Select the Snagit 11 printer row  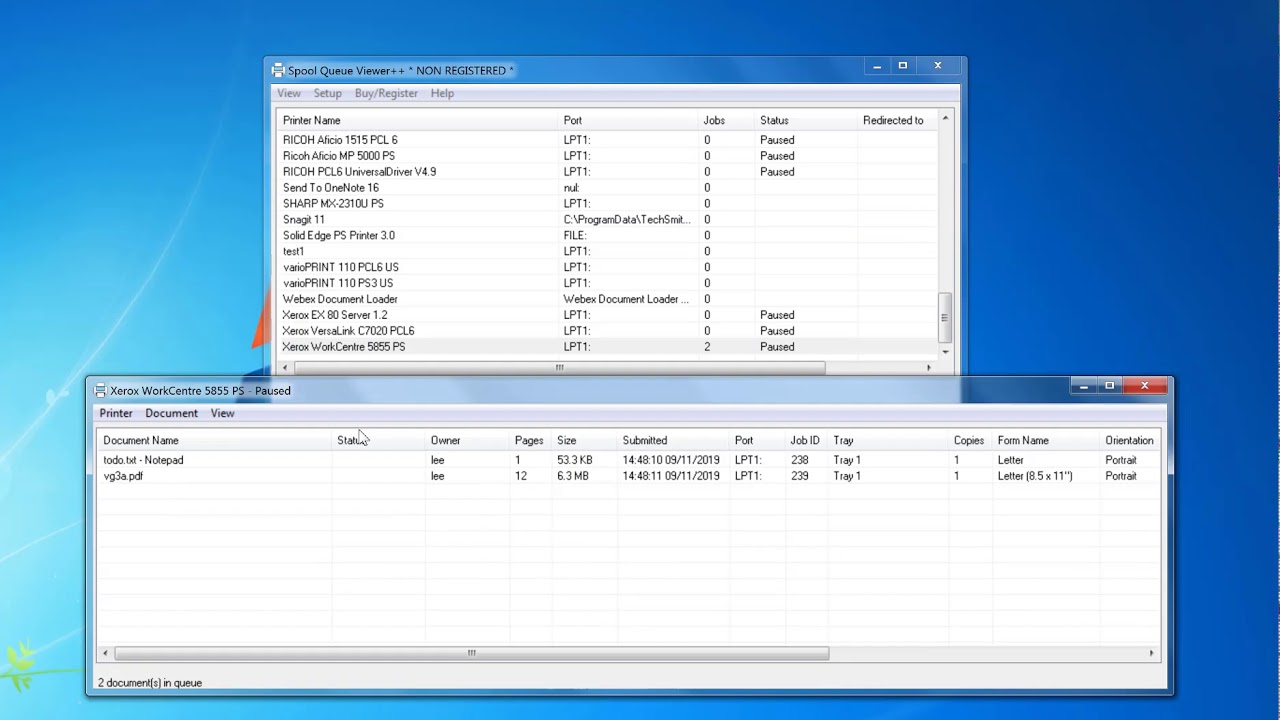coord(607,219)
